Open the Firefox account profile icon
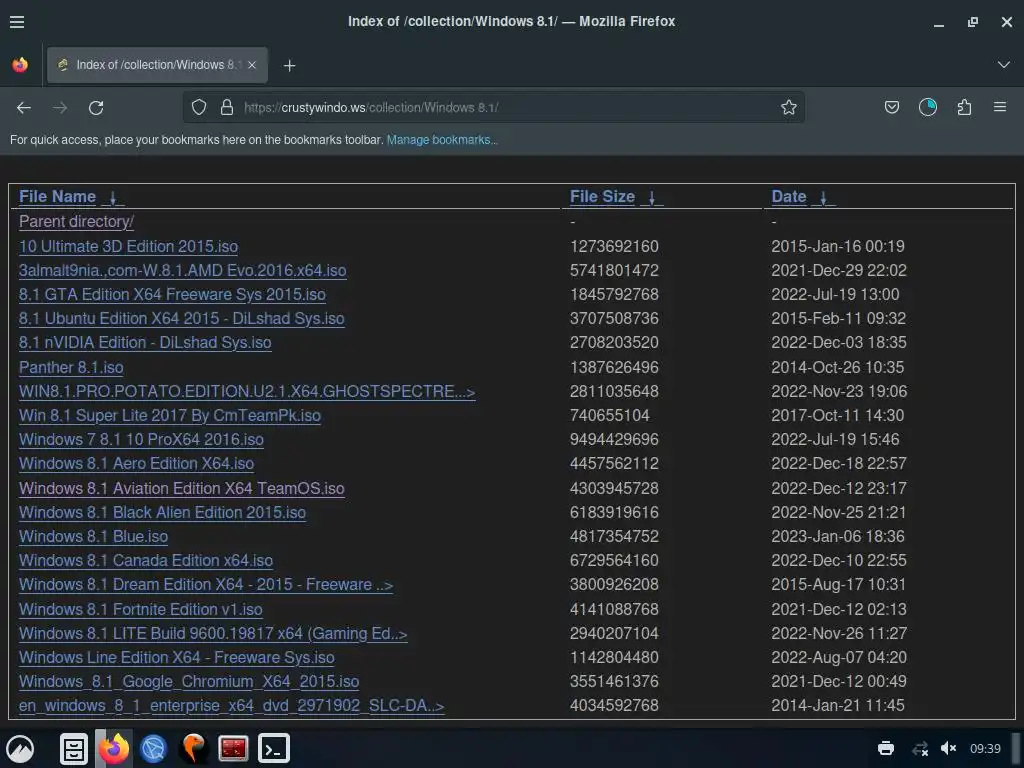Viewport: 1024px width, 768px height. 927,107
